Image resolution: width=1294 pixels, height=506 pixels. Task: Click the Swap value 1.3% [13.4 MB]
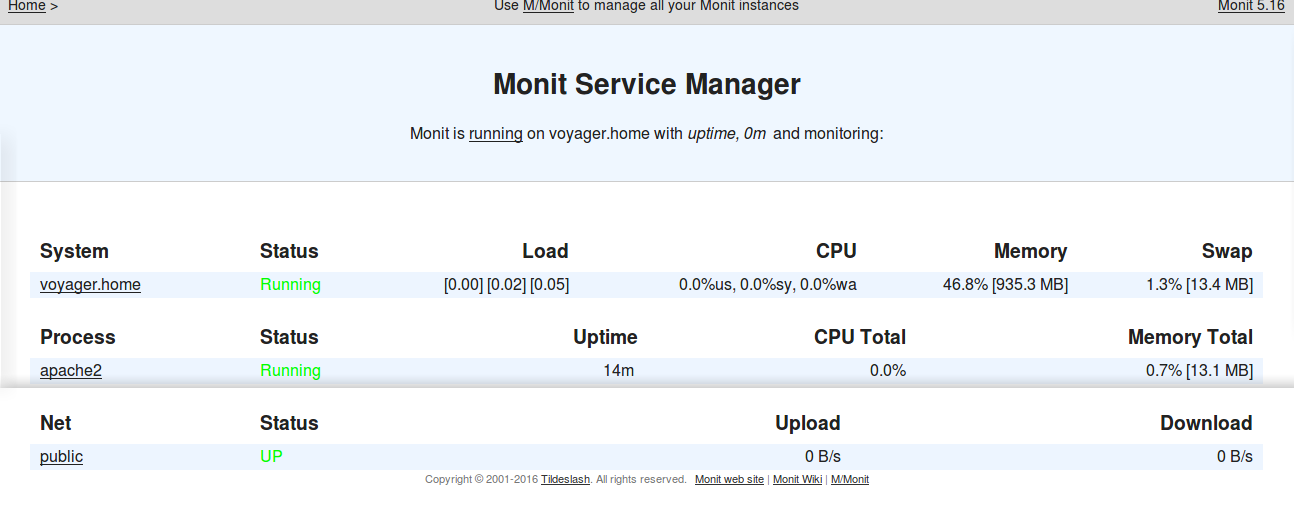1199,284
